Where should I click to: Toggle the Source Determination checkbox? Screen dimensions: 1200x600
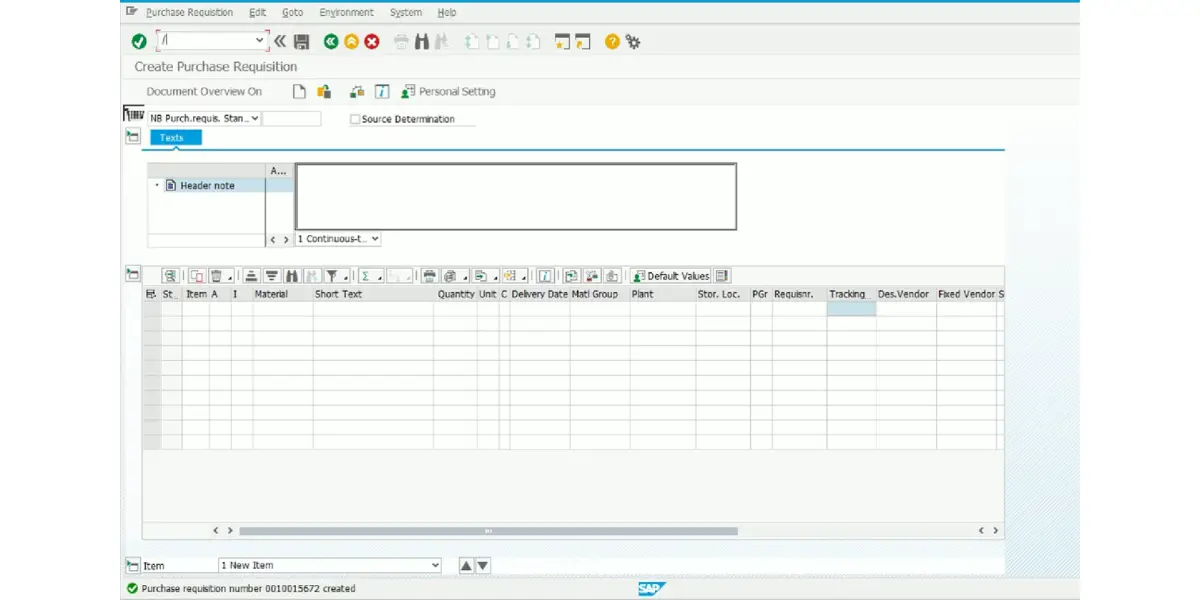[355, 119]
